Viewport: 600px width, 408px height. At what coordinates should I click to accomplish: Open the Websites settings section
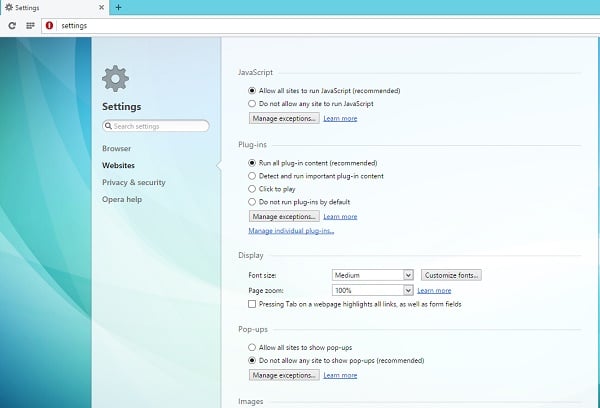pos(118,165)
